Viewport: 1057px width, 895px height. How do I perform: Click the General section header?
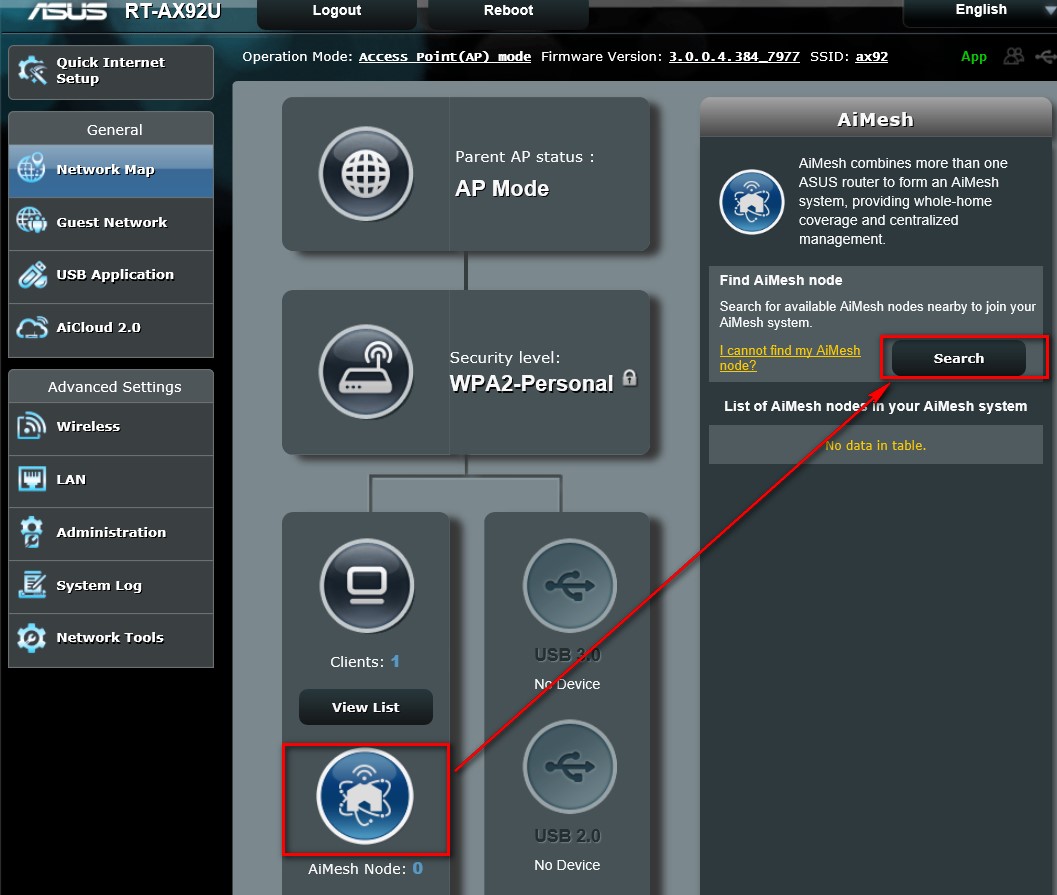(111, 129)
